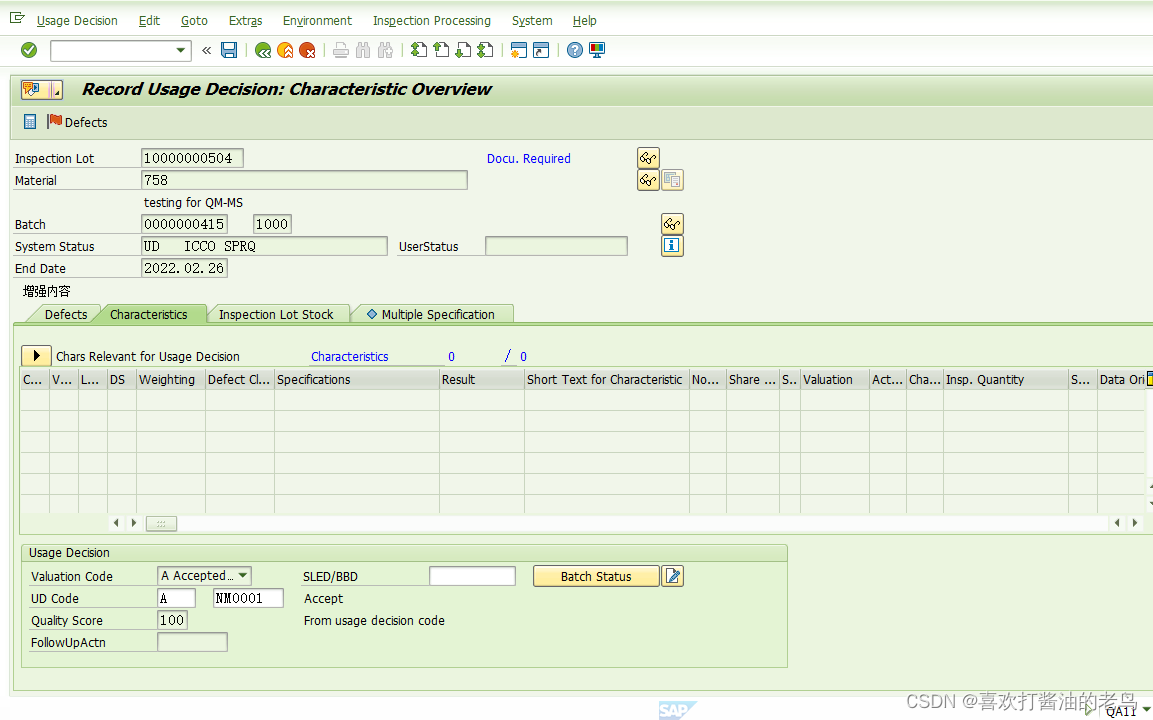Click the Help question mark icon

pyautogui.click(x=573, y=50)
